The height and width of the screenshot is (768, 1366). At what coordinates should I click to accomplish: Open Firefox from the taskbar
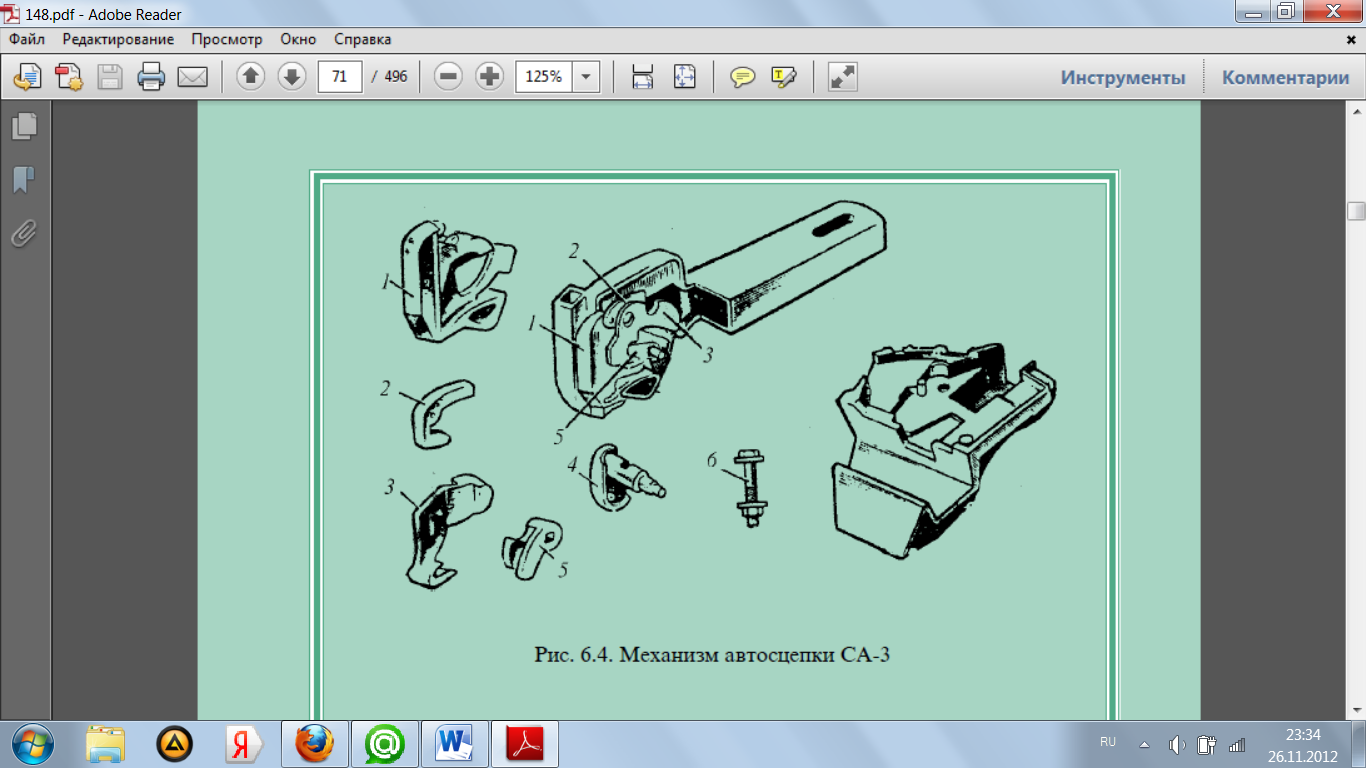tap(314, 744)
